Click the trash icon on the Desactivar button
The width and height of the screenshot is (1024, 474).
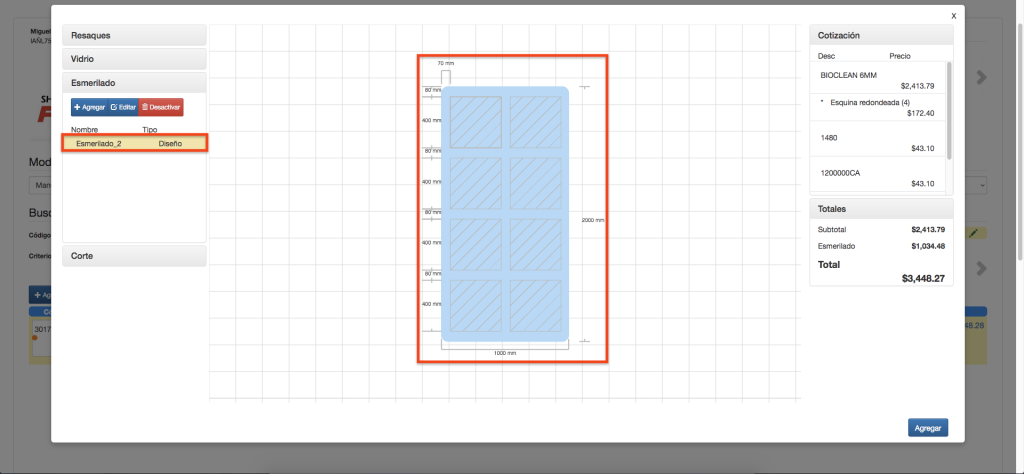coord(144,107)
